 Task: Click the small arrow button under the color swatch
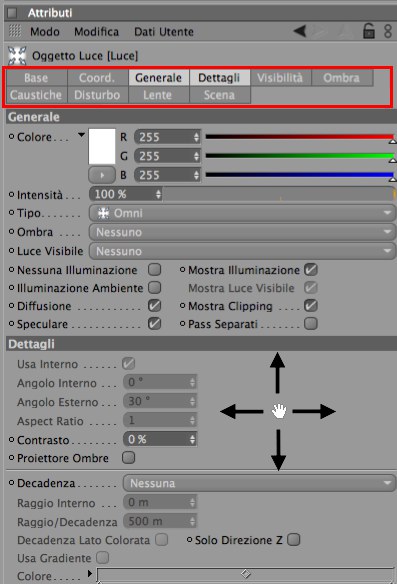[102, 175]
